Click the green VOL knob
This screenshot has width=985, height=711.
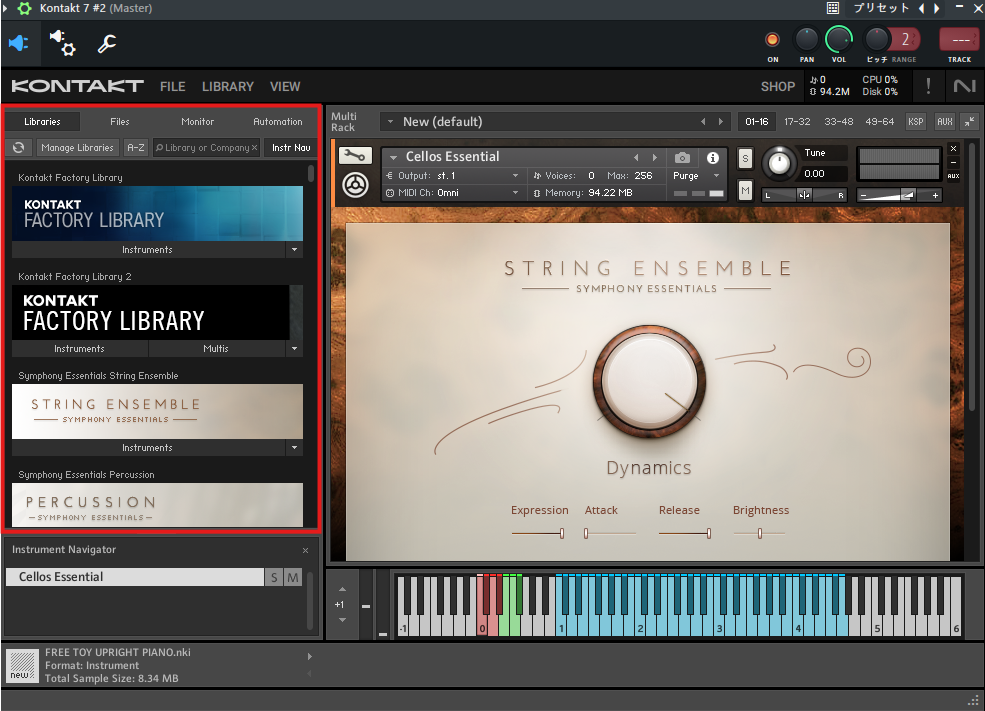[x=839, y=40]
